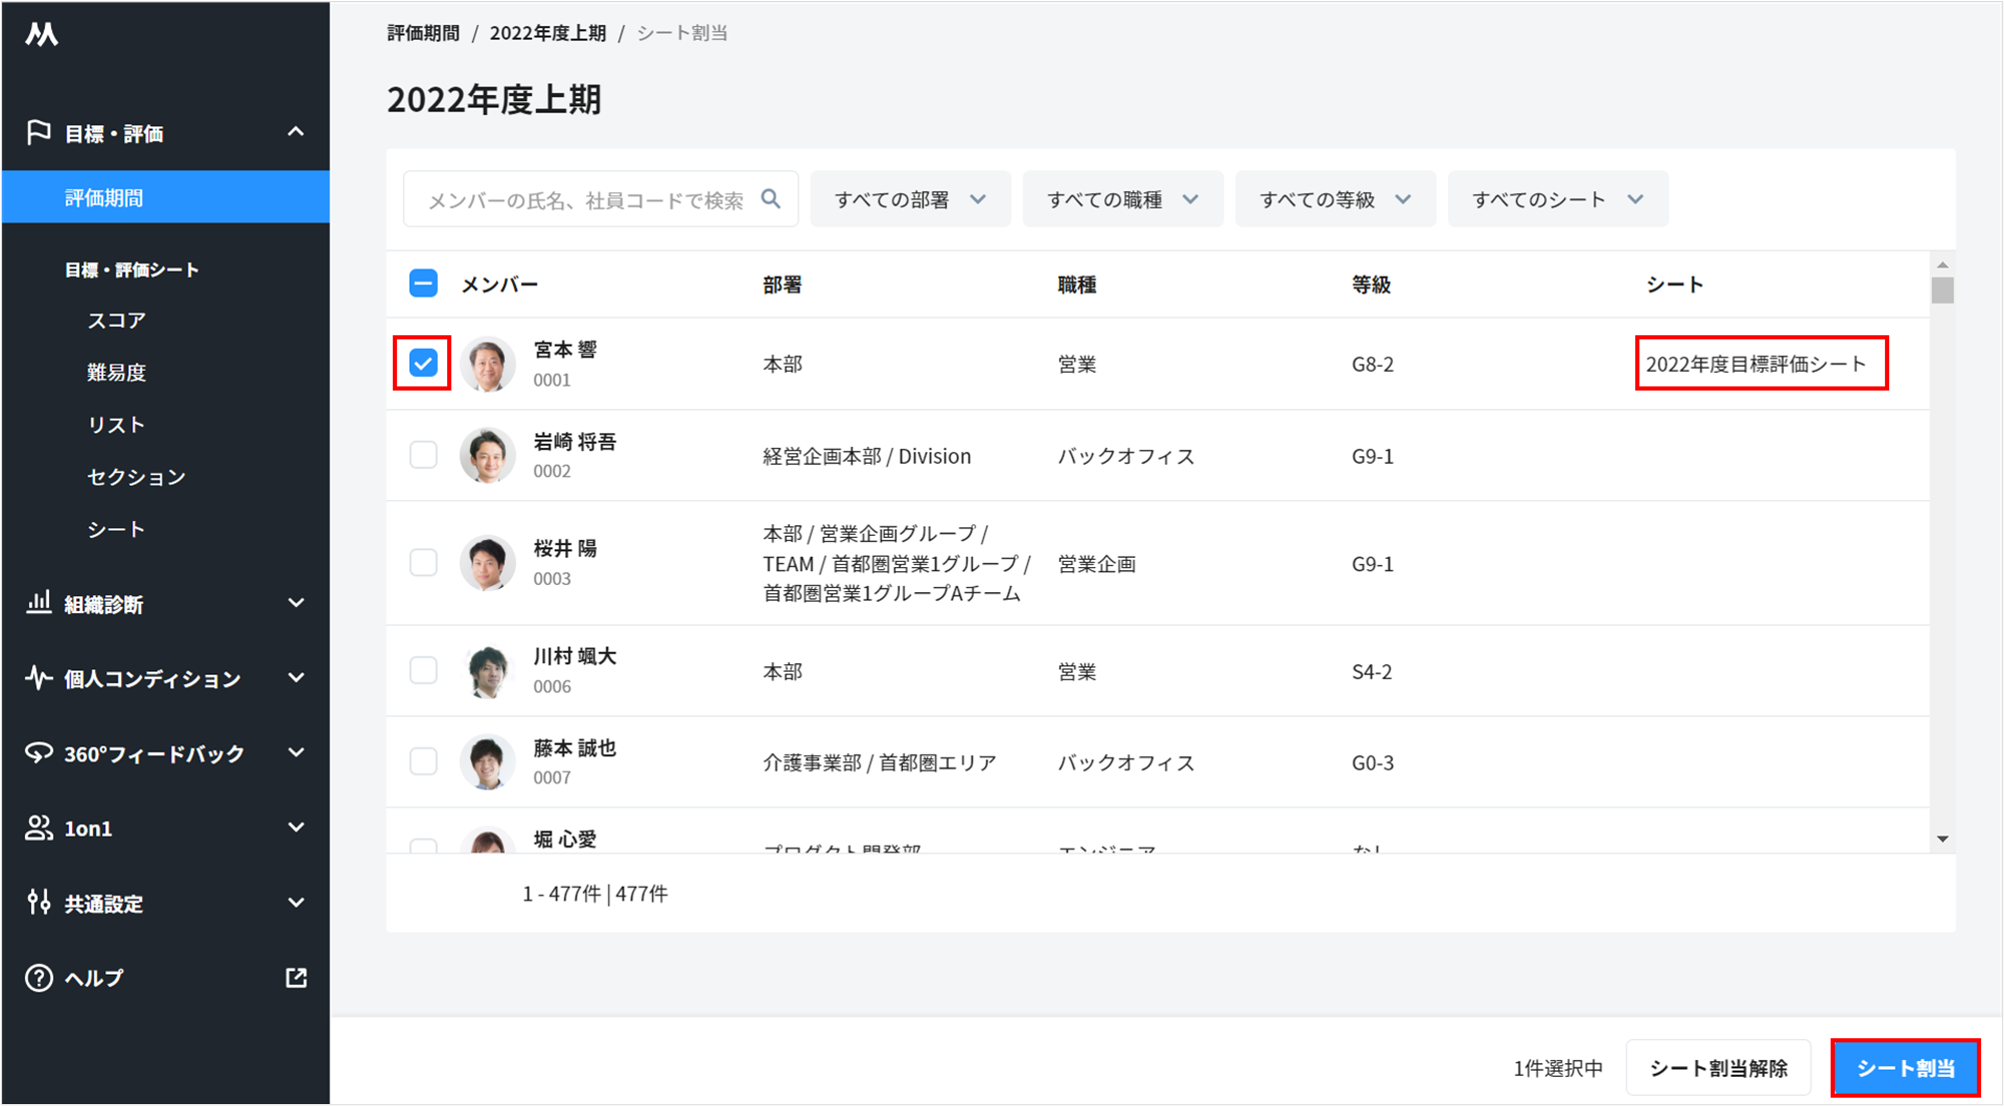Expand the すべてのシート dropdown filter
The height and width of the screenshot is (1106, 2004).
coord(1557,199)
